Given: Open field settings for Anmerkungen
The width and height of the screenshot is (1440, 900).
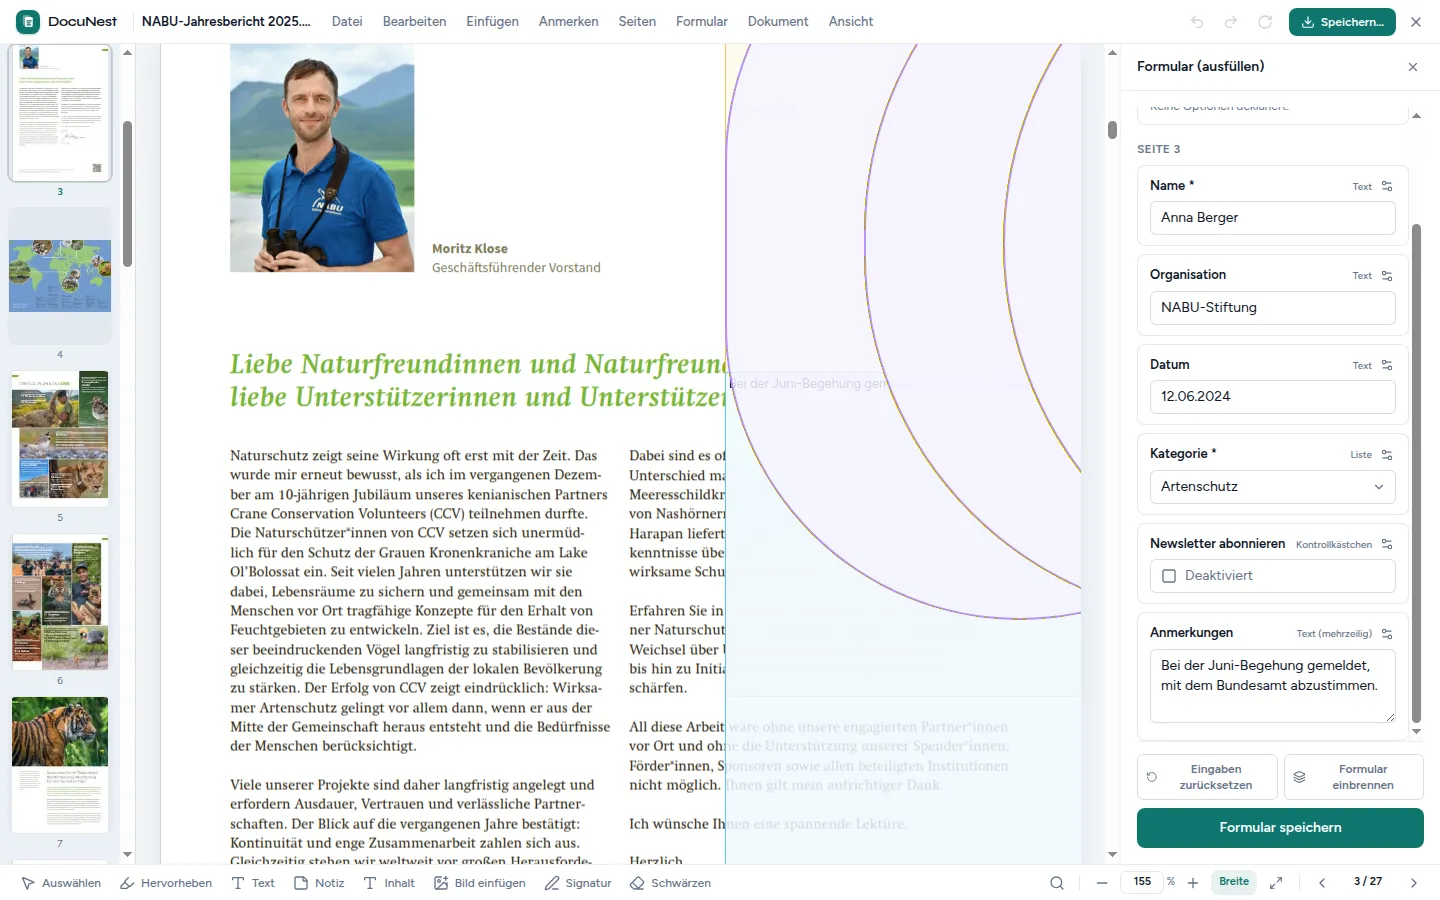Looking at the screenshot, I should coord(1387,633).
